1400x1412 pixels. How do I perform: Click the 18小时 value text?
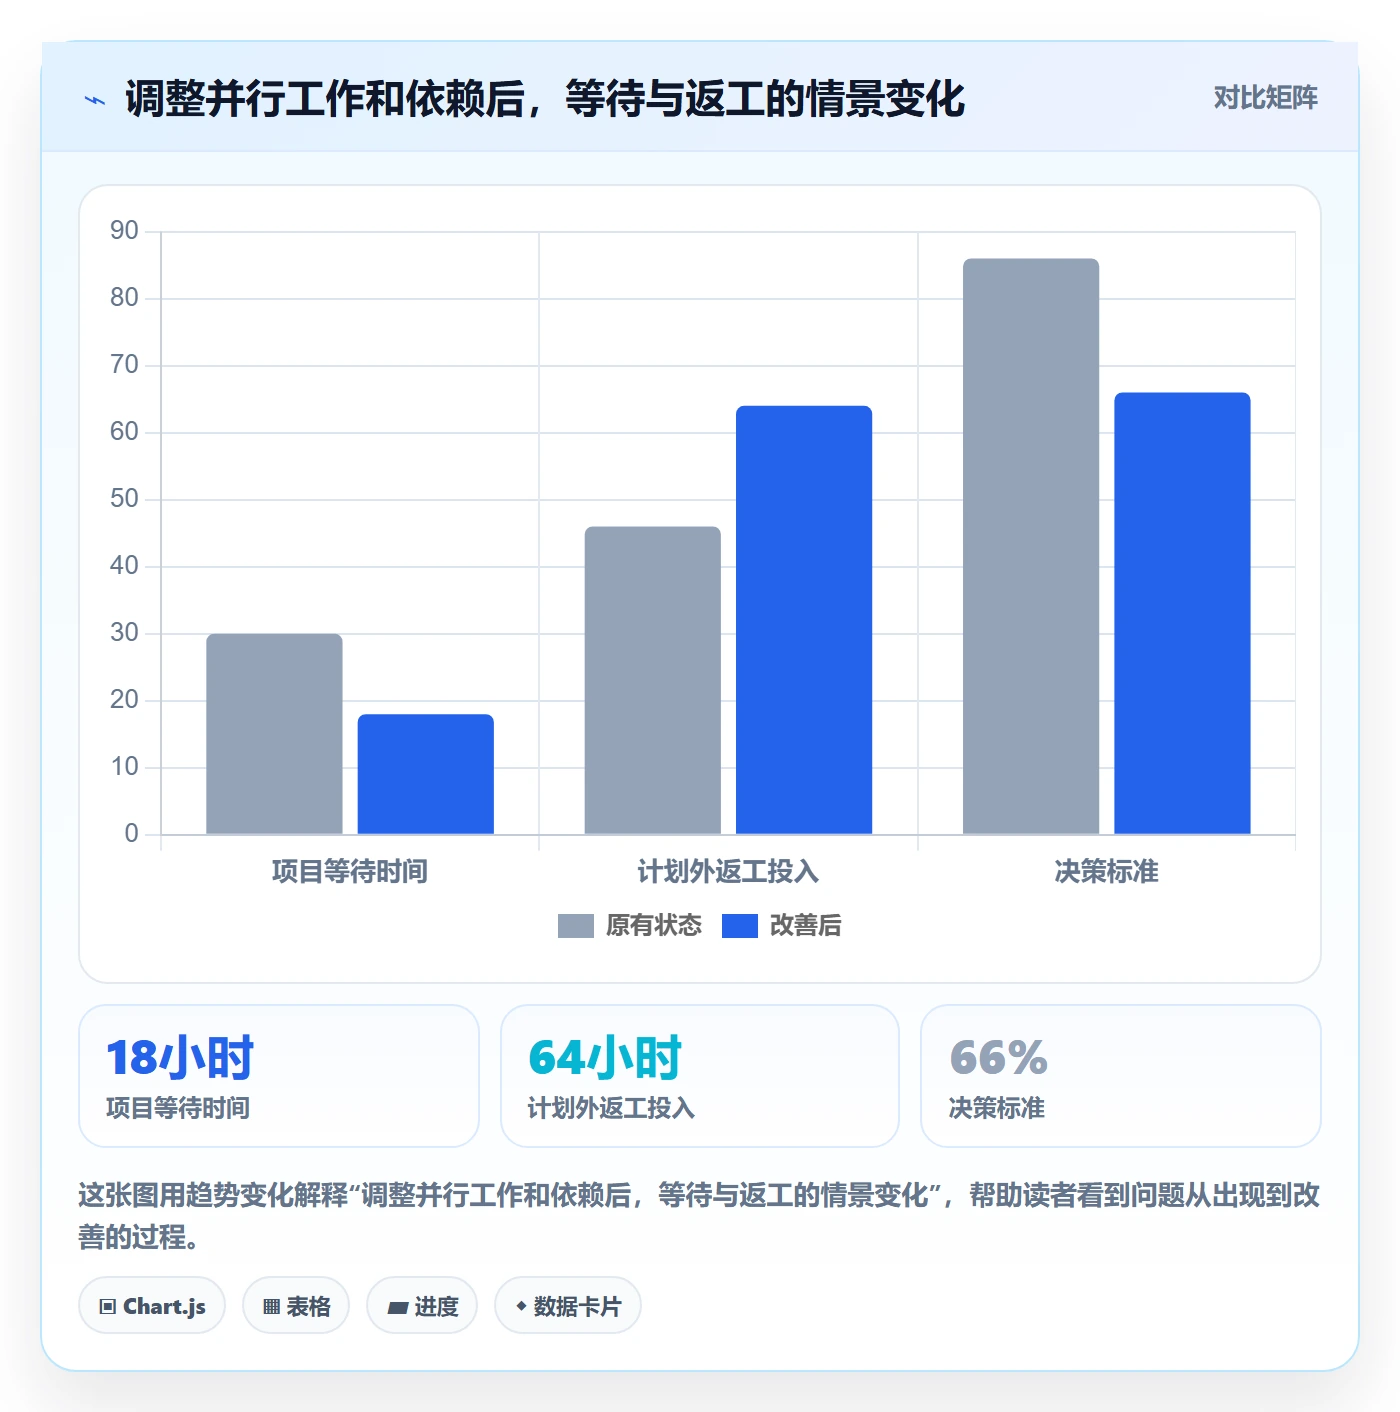(180, 1058)
